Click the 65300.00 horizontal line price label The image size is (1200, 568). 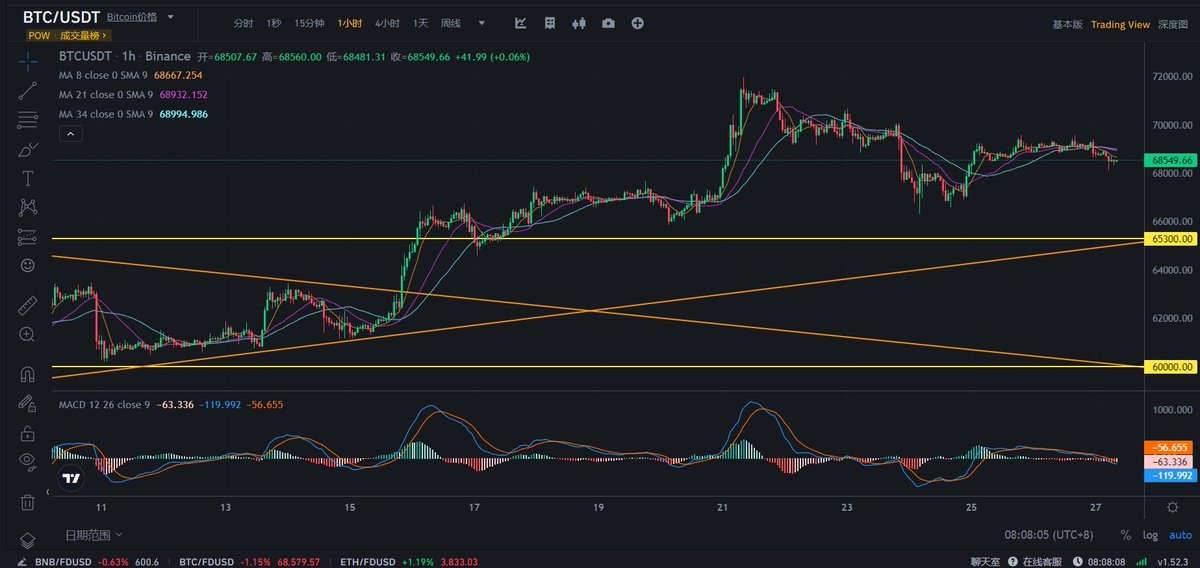point(1172,240)
